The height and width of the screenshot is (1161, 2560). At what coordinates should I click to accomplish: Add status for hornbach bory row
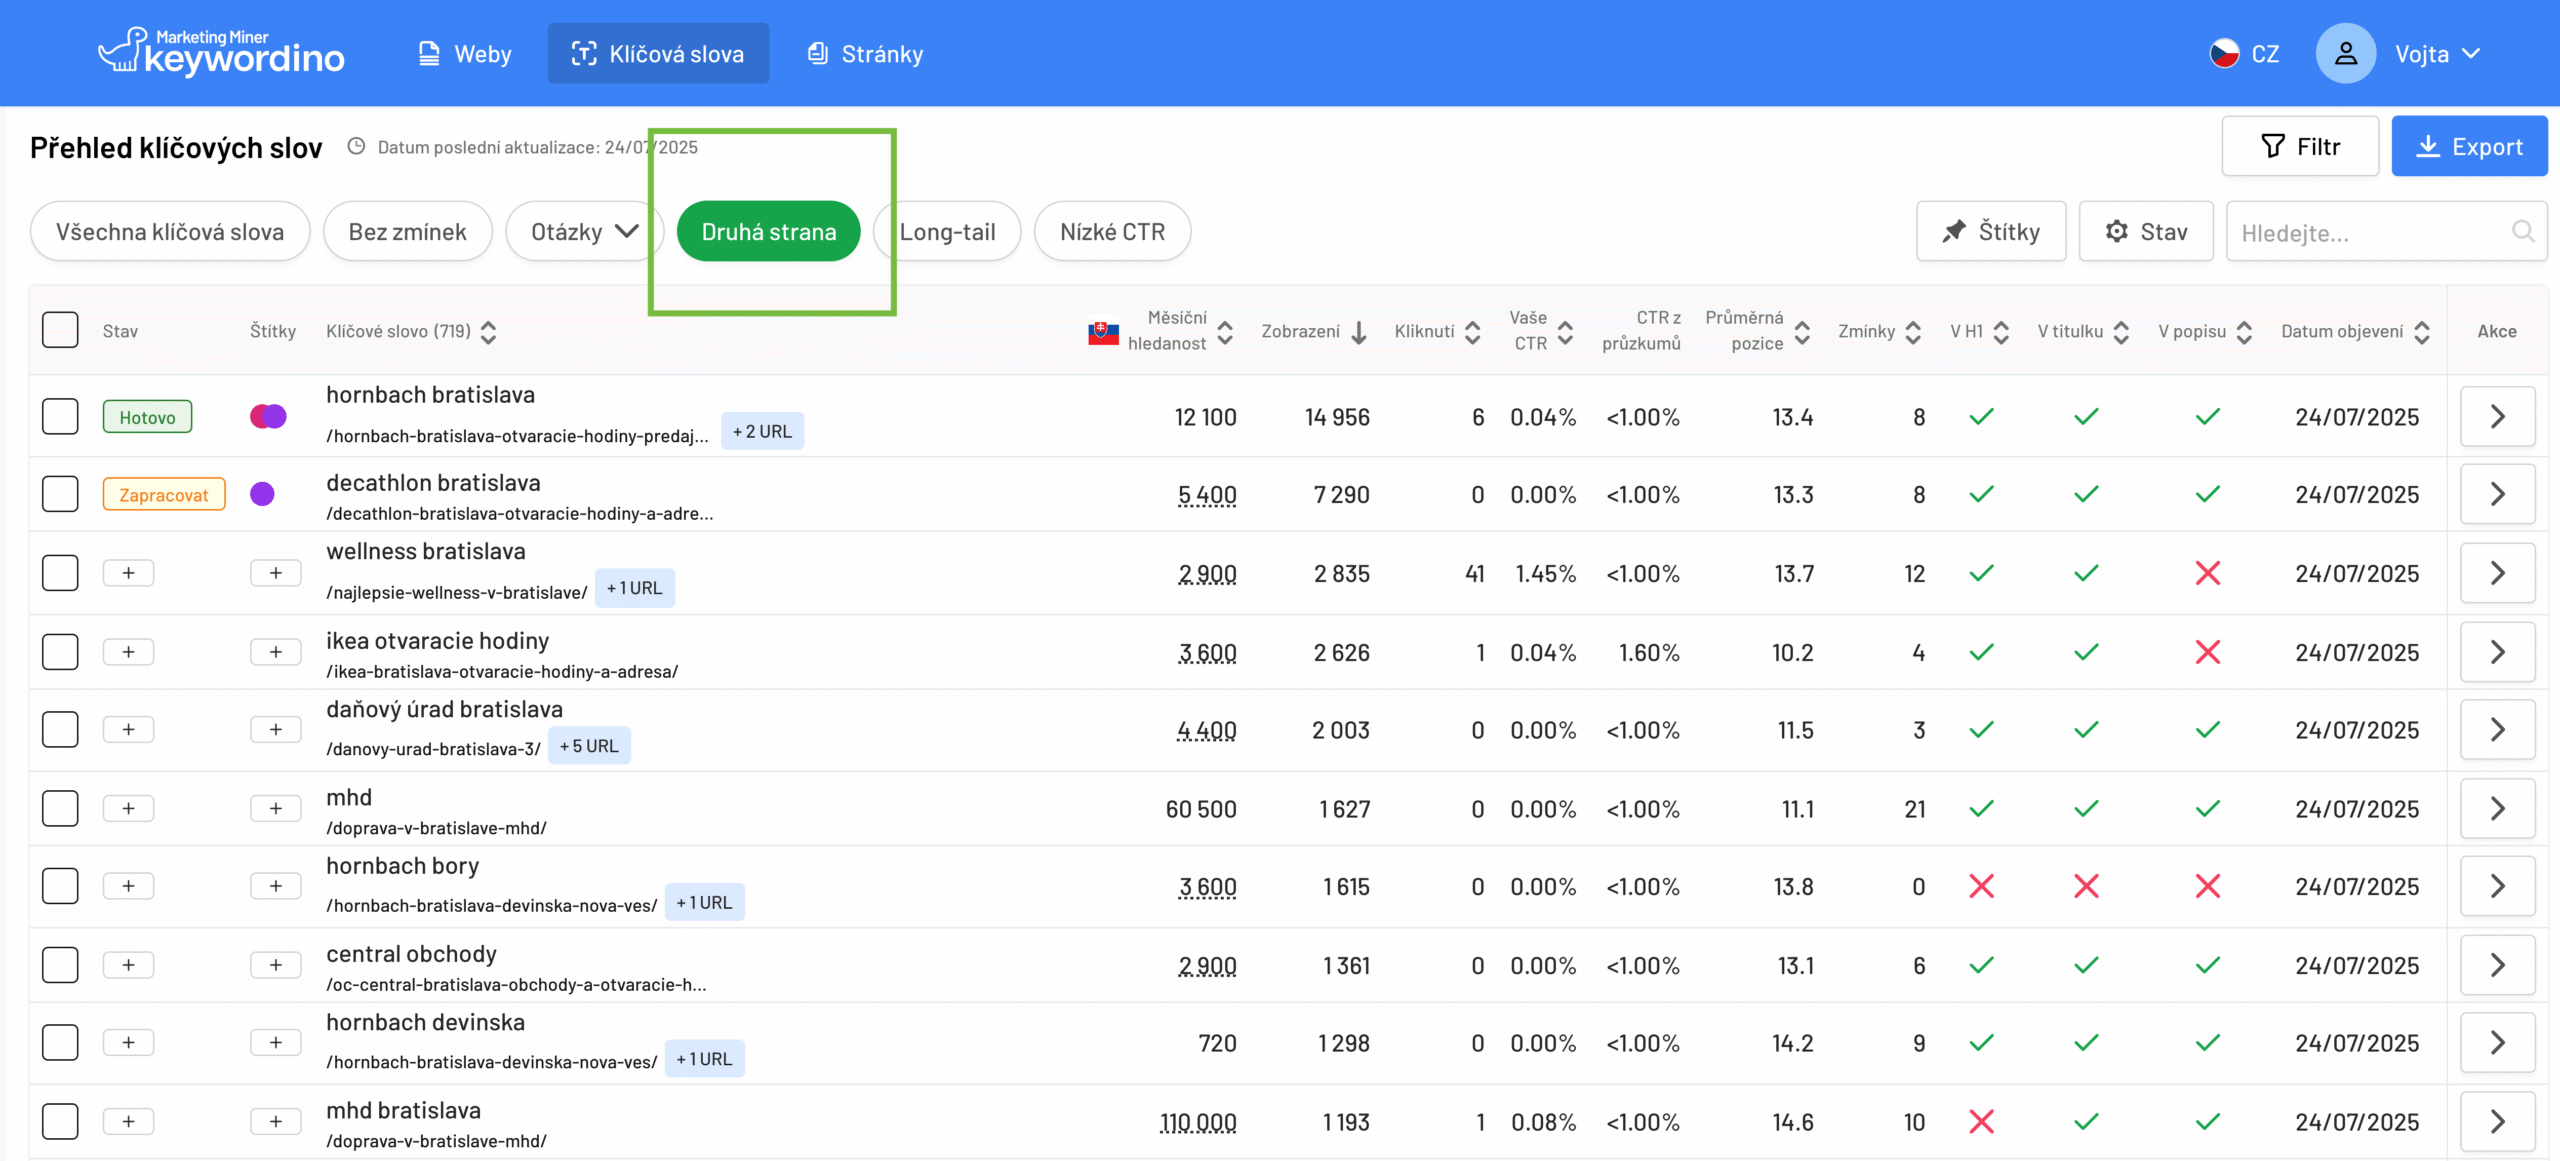(128, 886)
